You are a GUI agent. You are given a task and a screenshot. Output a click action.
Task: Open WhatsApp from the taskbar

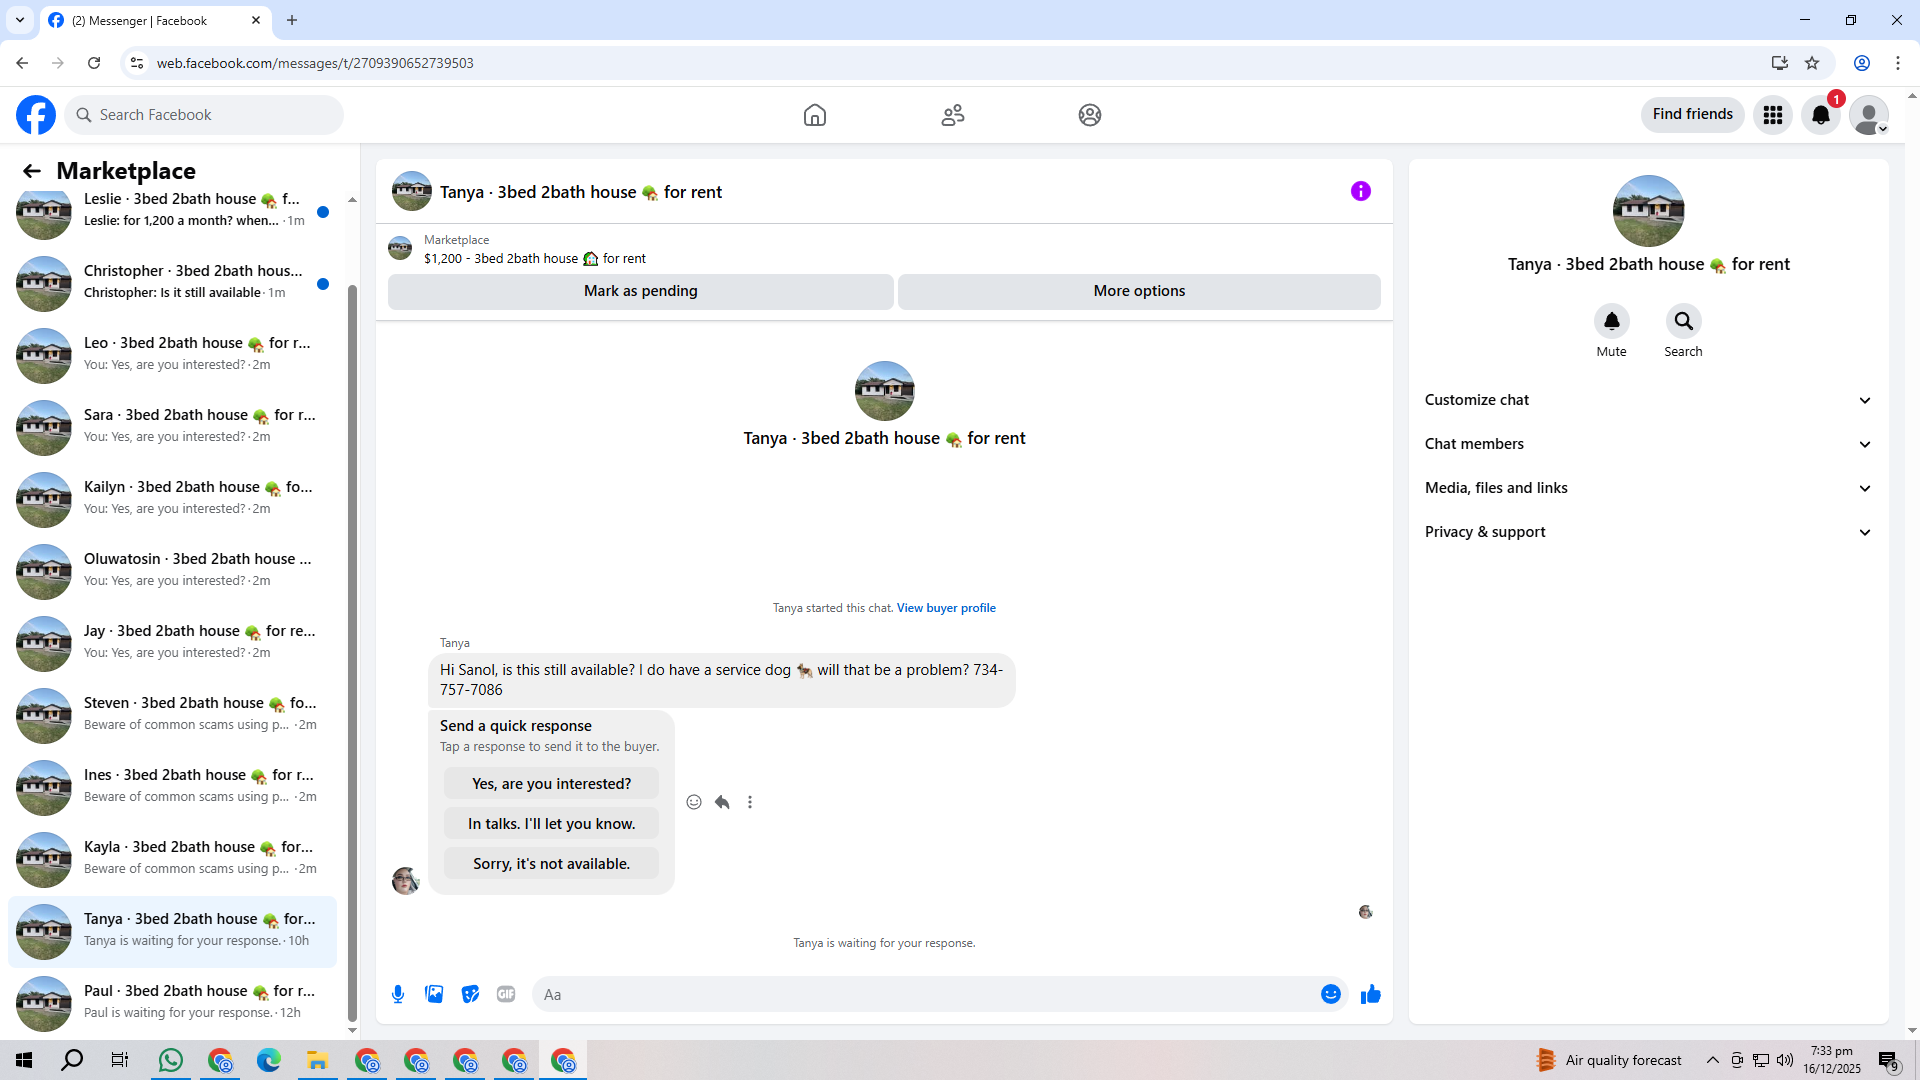[x=171, y=1060]
